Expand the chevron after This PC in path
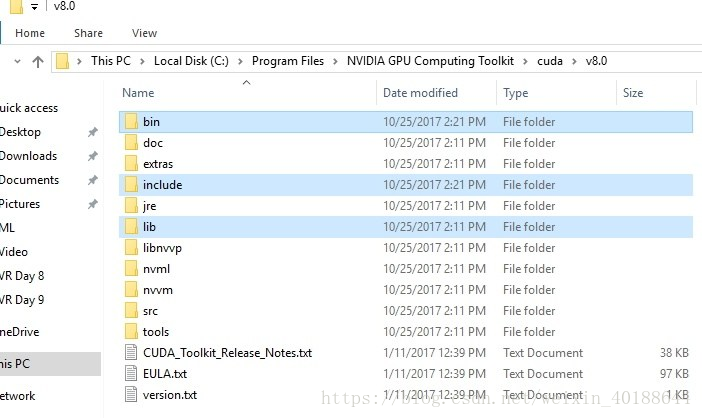The height and width of the screenshot is (418, 702). 142,61
